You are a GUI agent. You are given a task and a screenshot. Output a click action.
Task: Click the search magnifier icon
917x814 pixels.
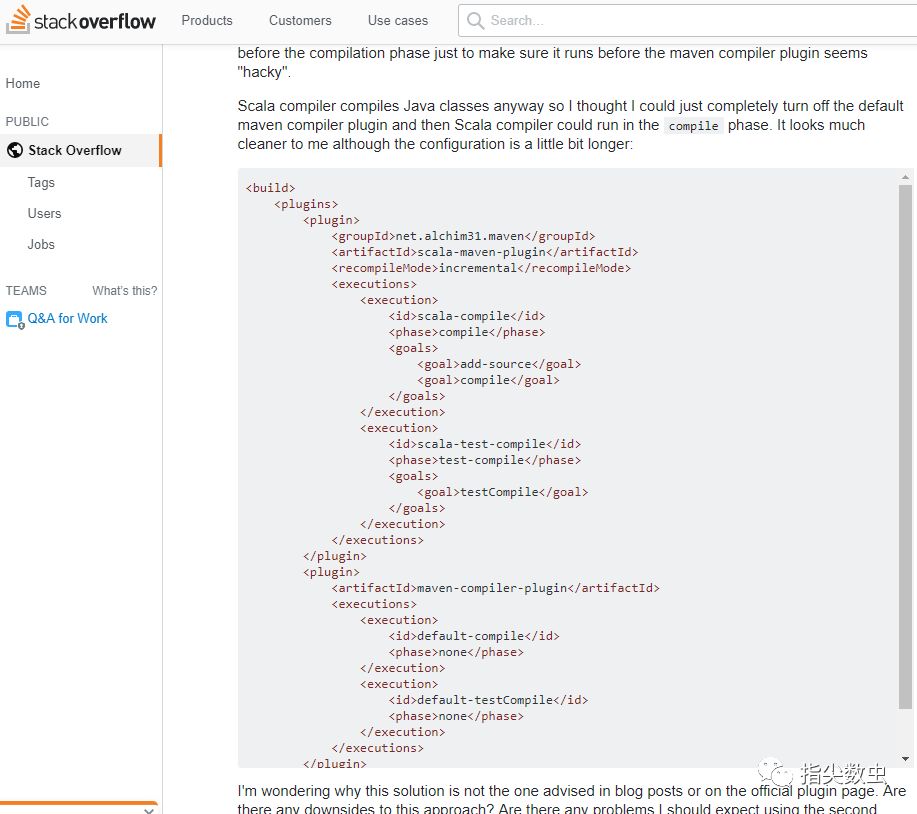coord(475,20)
